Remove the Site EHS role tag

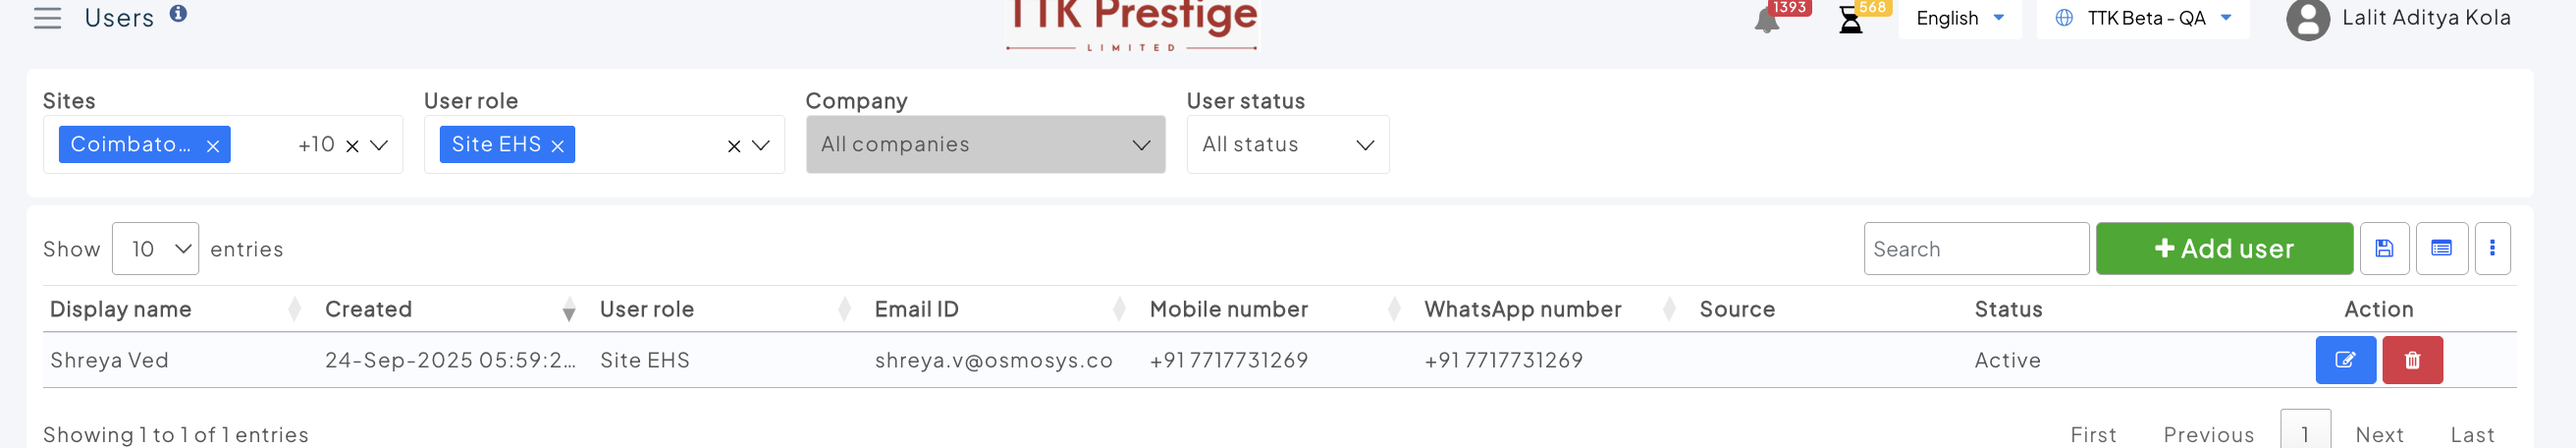pyautogui.click(x=558, y=146)
